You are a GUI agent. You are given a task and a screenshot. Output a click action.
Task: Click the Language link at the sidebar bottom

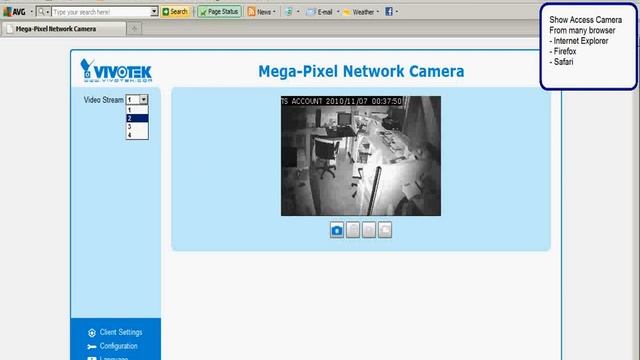(x=114, y=358)
